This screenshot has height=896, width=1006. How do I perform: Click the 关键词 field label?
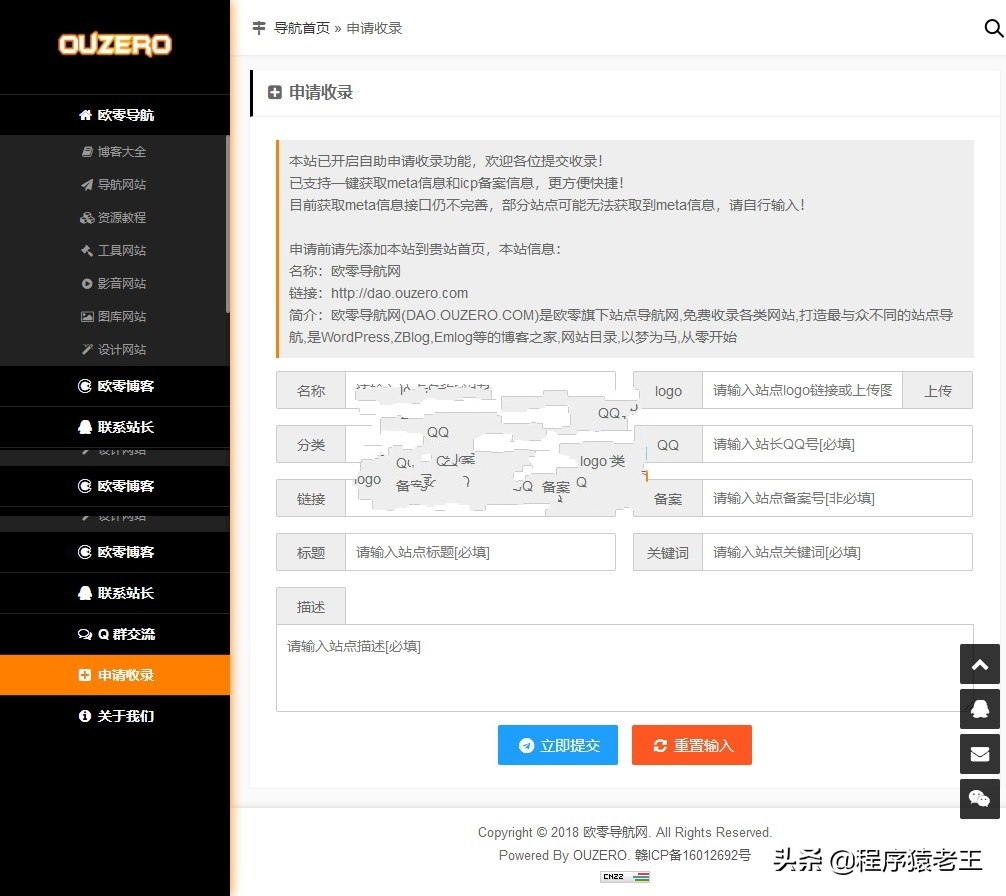667,552
